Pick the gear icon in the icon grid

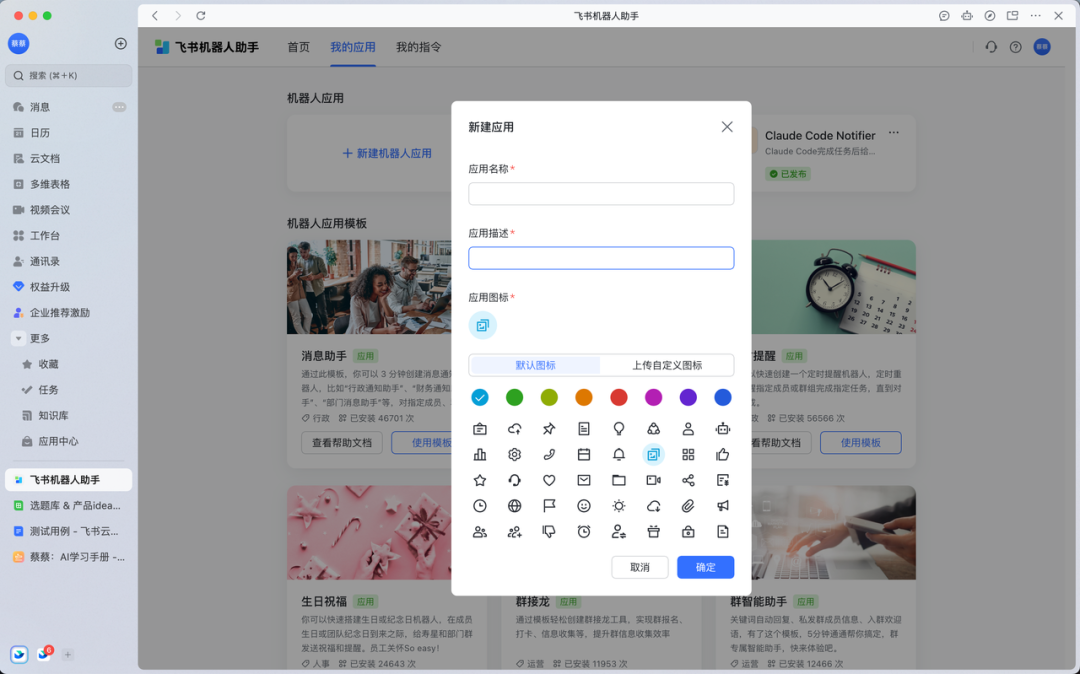(515, 454)
